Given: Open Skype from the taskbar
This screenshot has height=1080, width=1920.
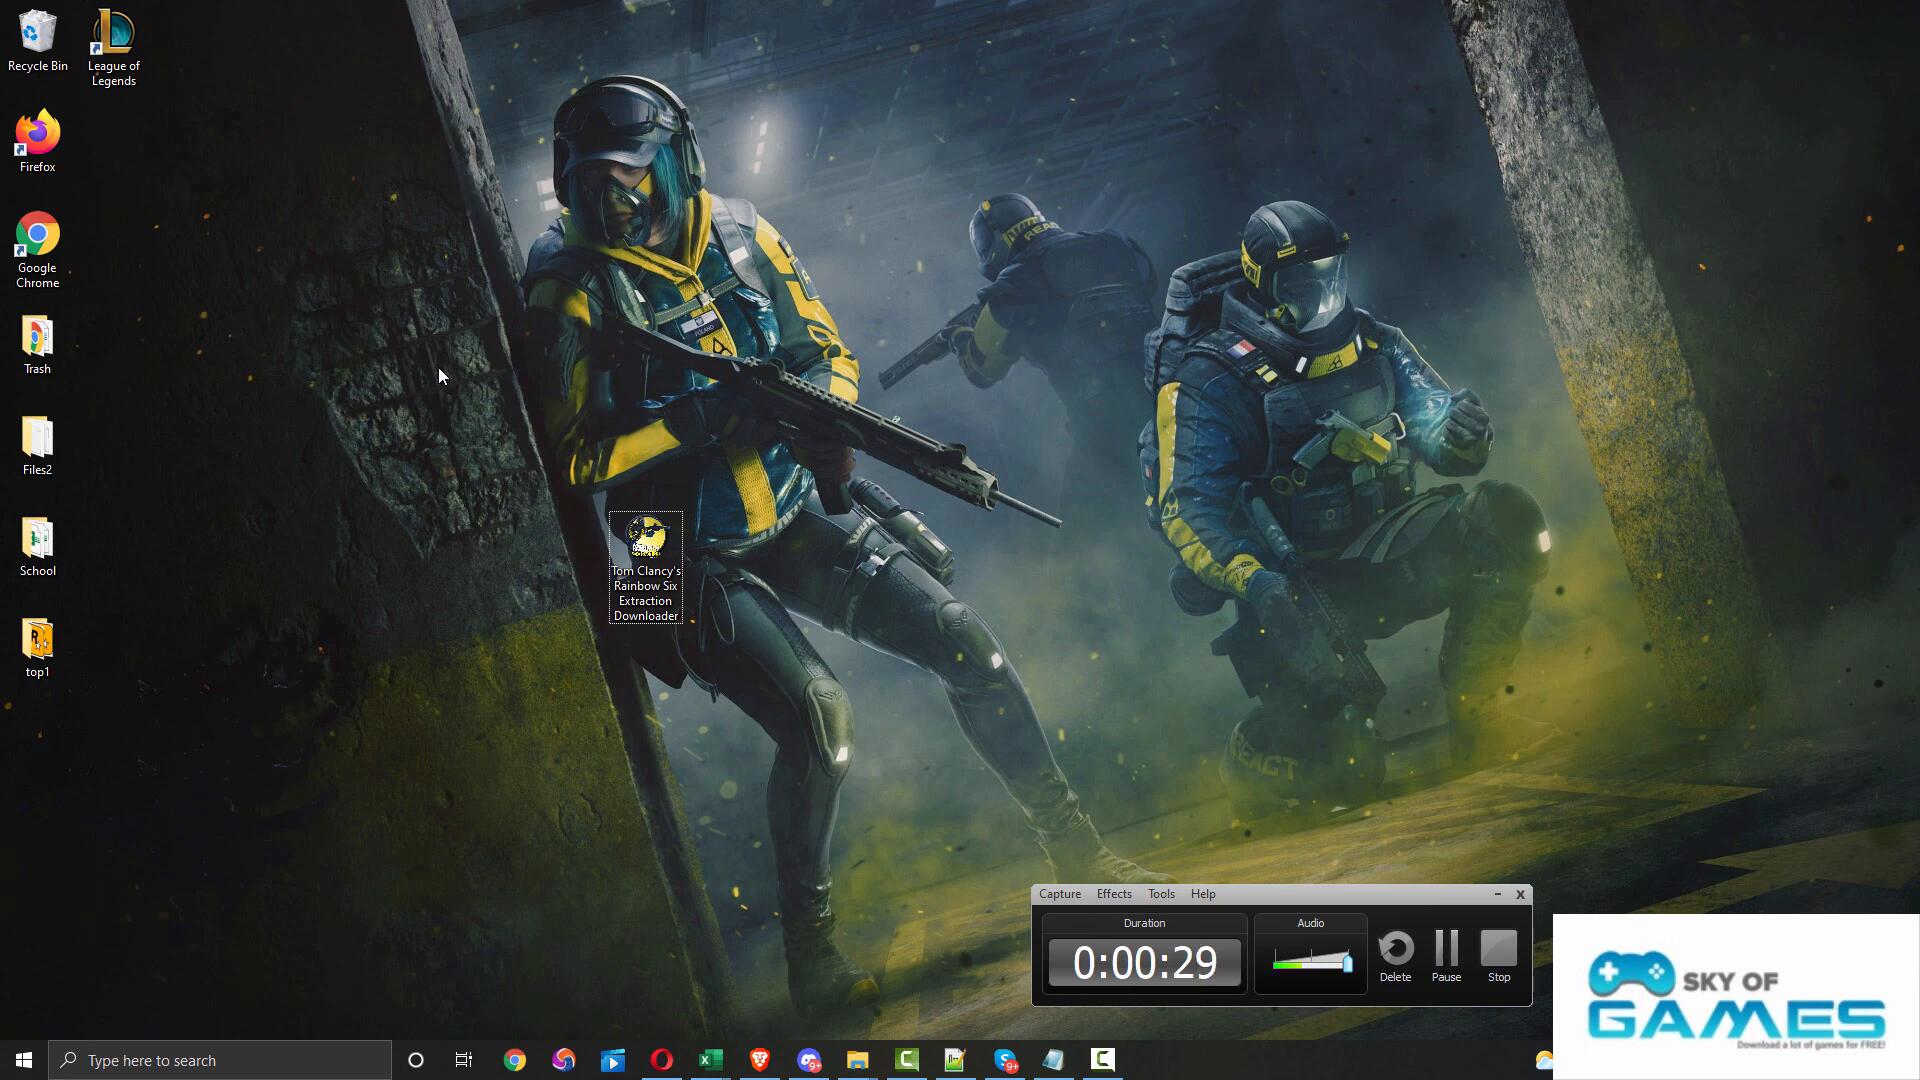Looking at the screenshot, I should (1005, 1060).
